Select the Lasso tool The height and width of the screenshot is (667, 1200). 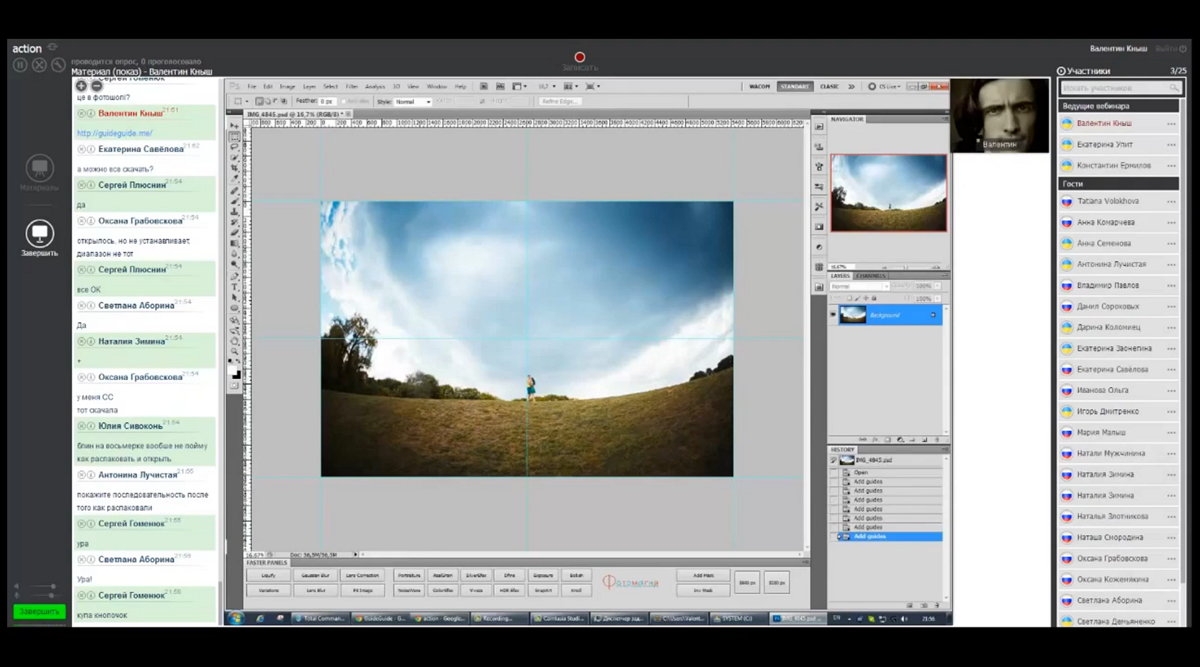click(x=234, y=146)
